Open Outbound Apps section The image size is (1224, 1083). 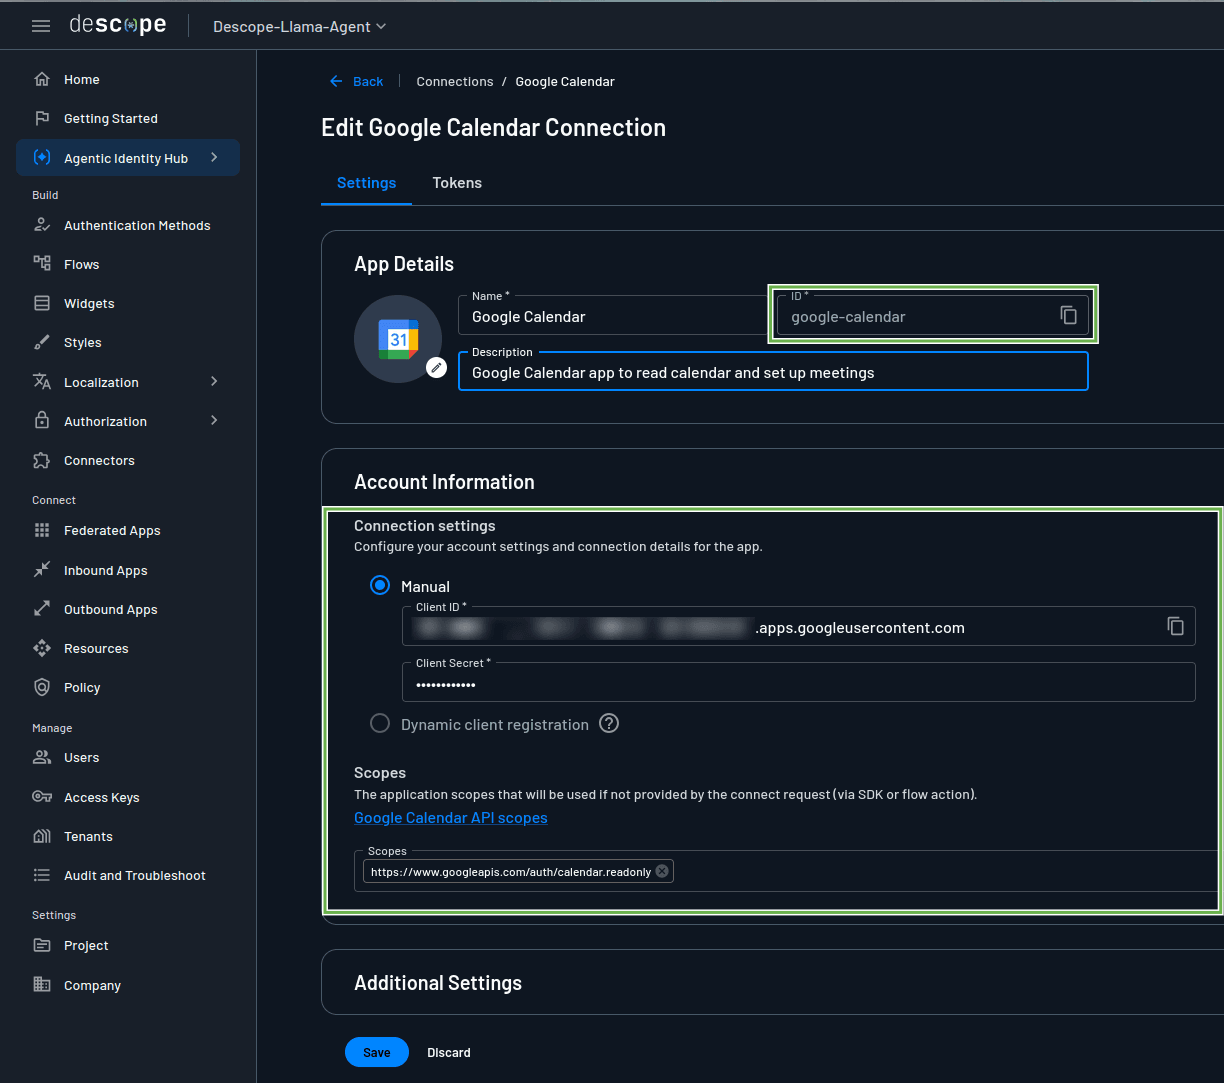(128, 609)
